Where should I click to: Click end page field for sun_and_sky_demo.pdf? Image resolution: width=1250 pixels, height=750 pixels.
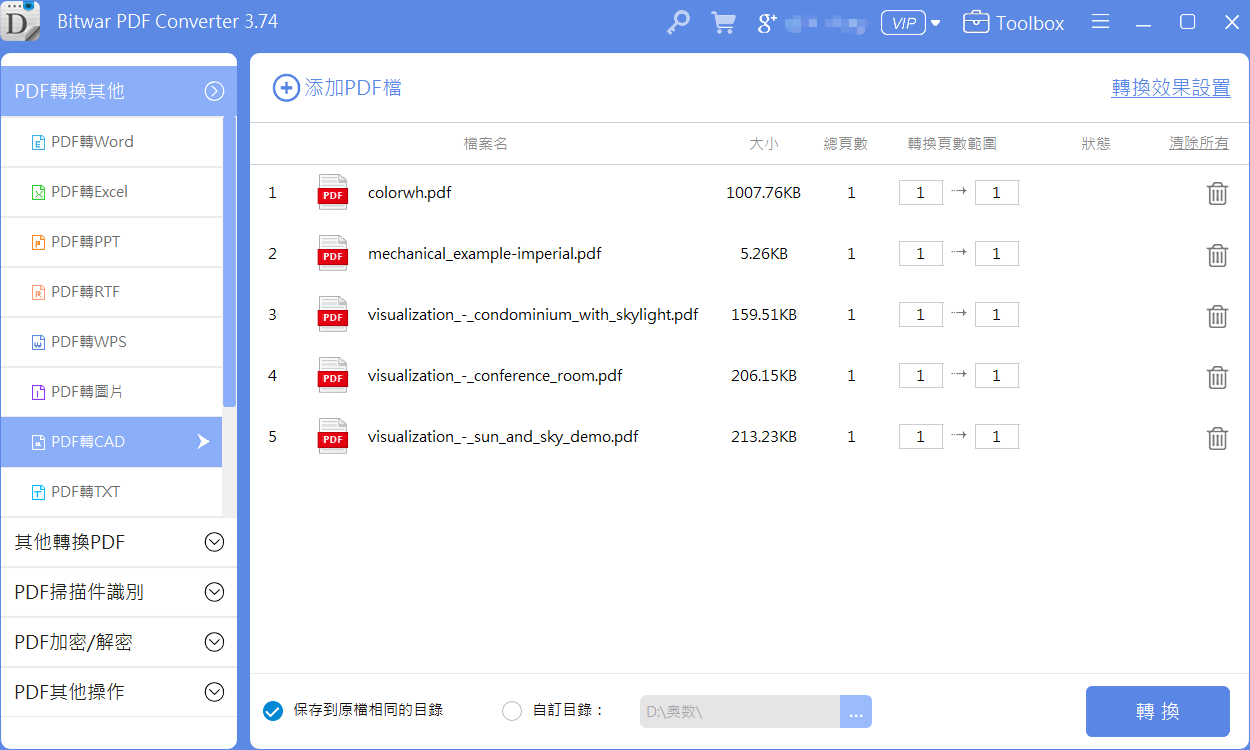pyautogui.click(x=997, y=437)
